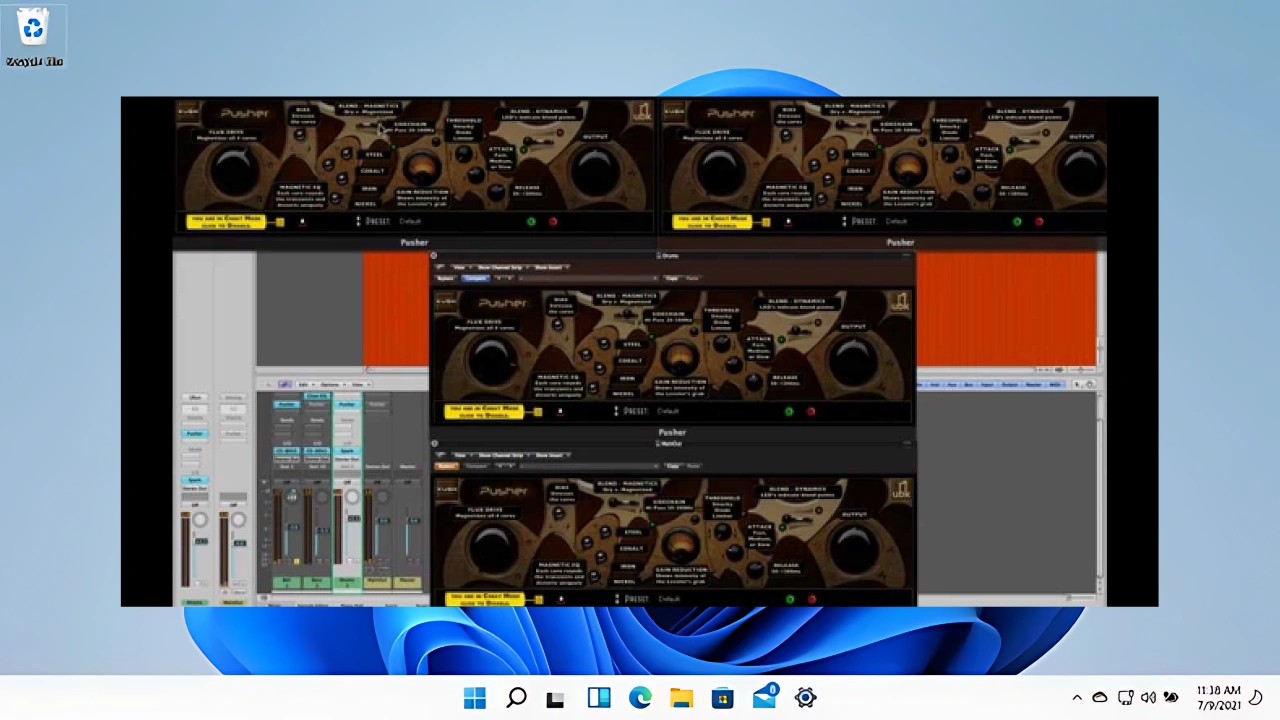Image resolution: width=1280 pixels, height=720 pixels.
Task: Open Microsoft Edge from taskbar
Action: pyautogui.click(x=640, y=698)
